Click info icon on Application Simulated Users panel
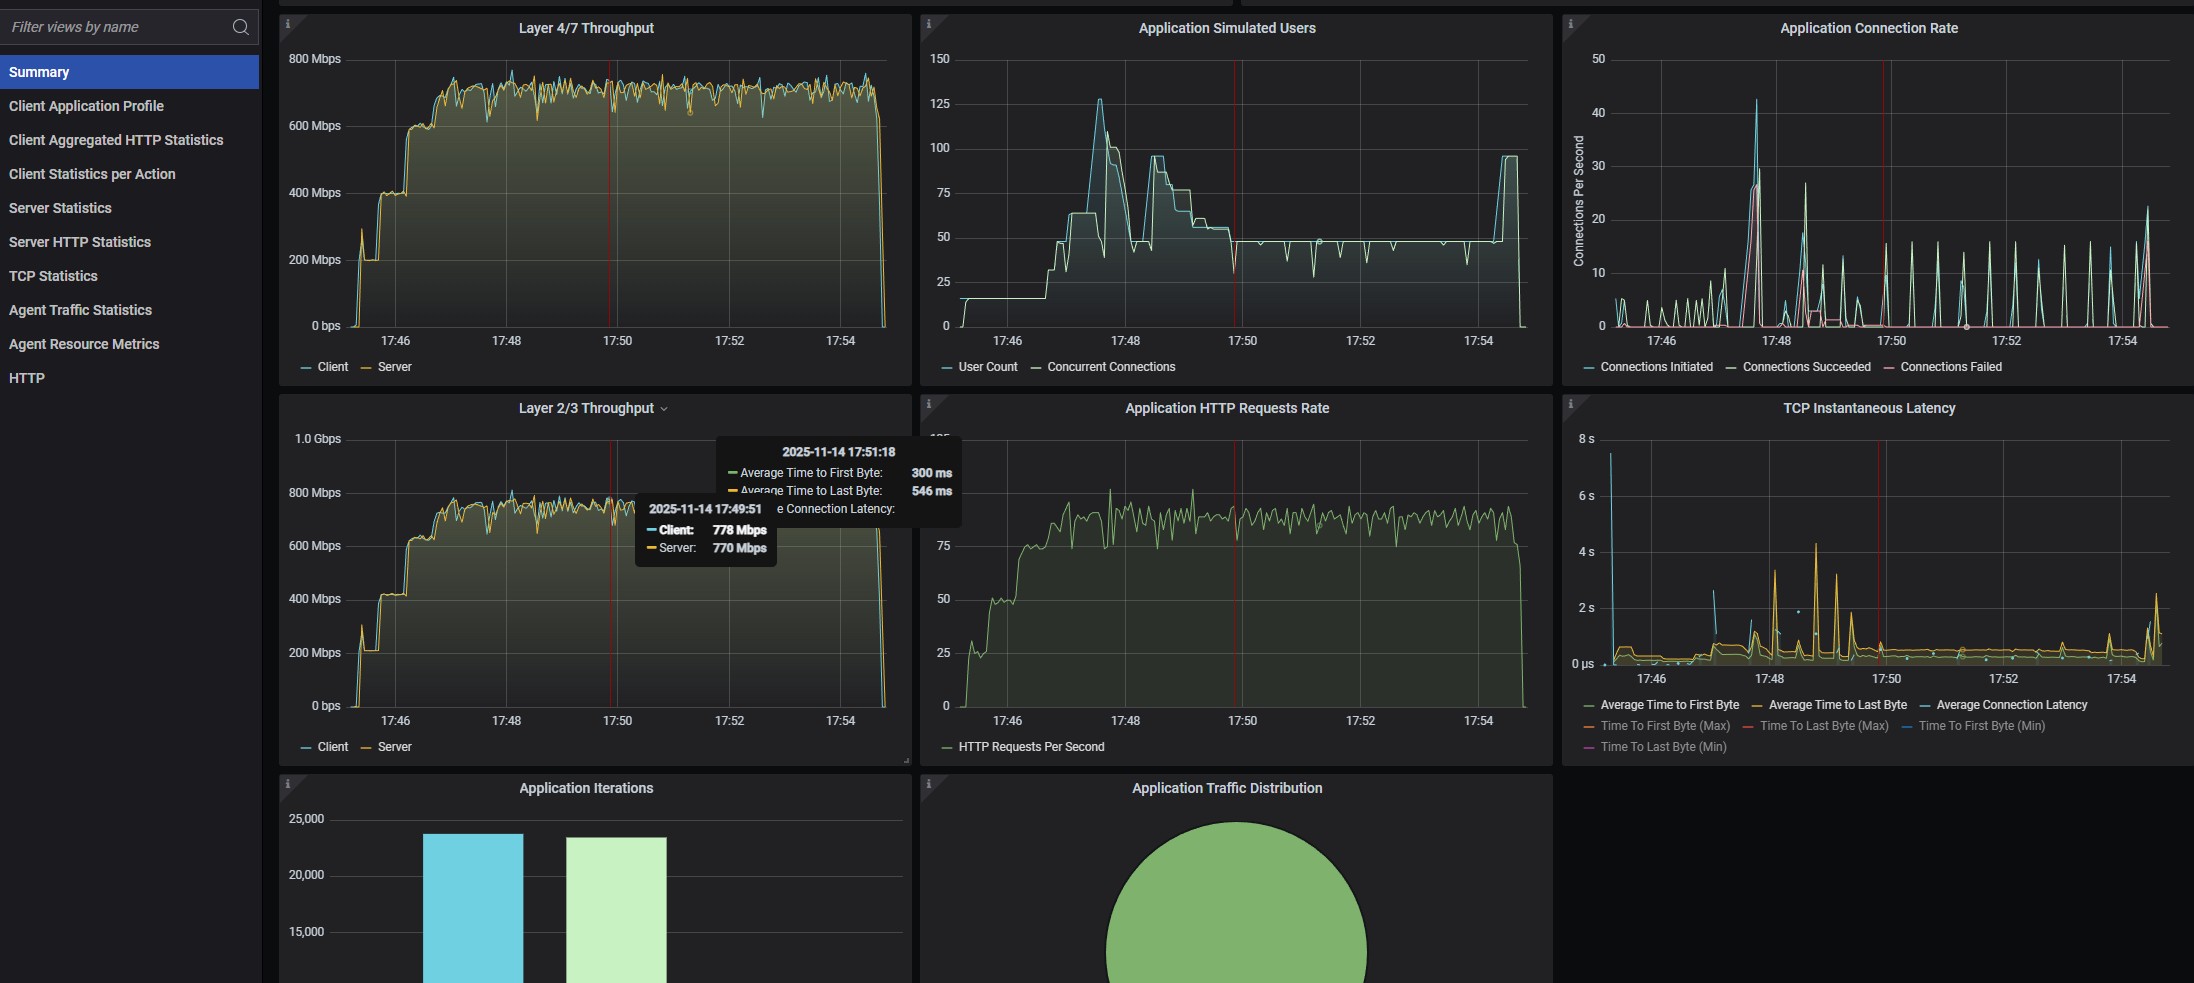Image resolution: width=2194 pixels, height=983 pixels. click(x=929, y=24)
